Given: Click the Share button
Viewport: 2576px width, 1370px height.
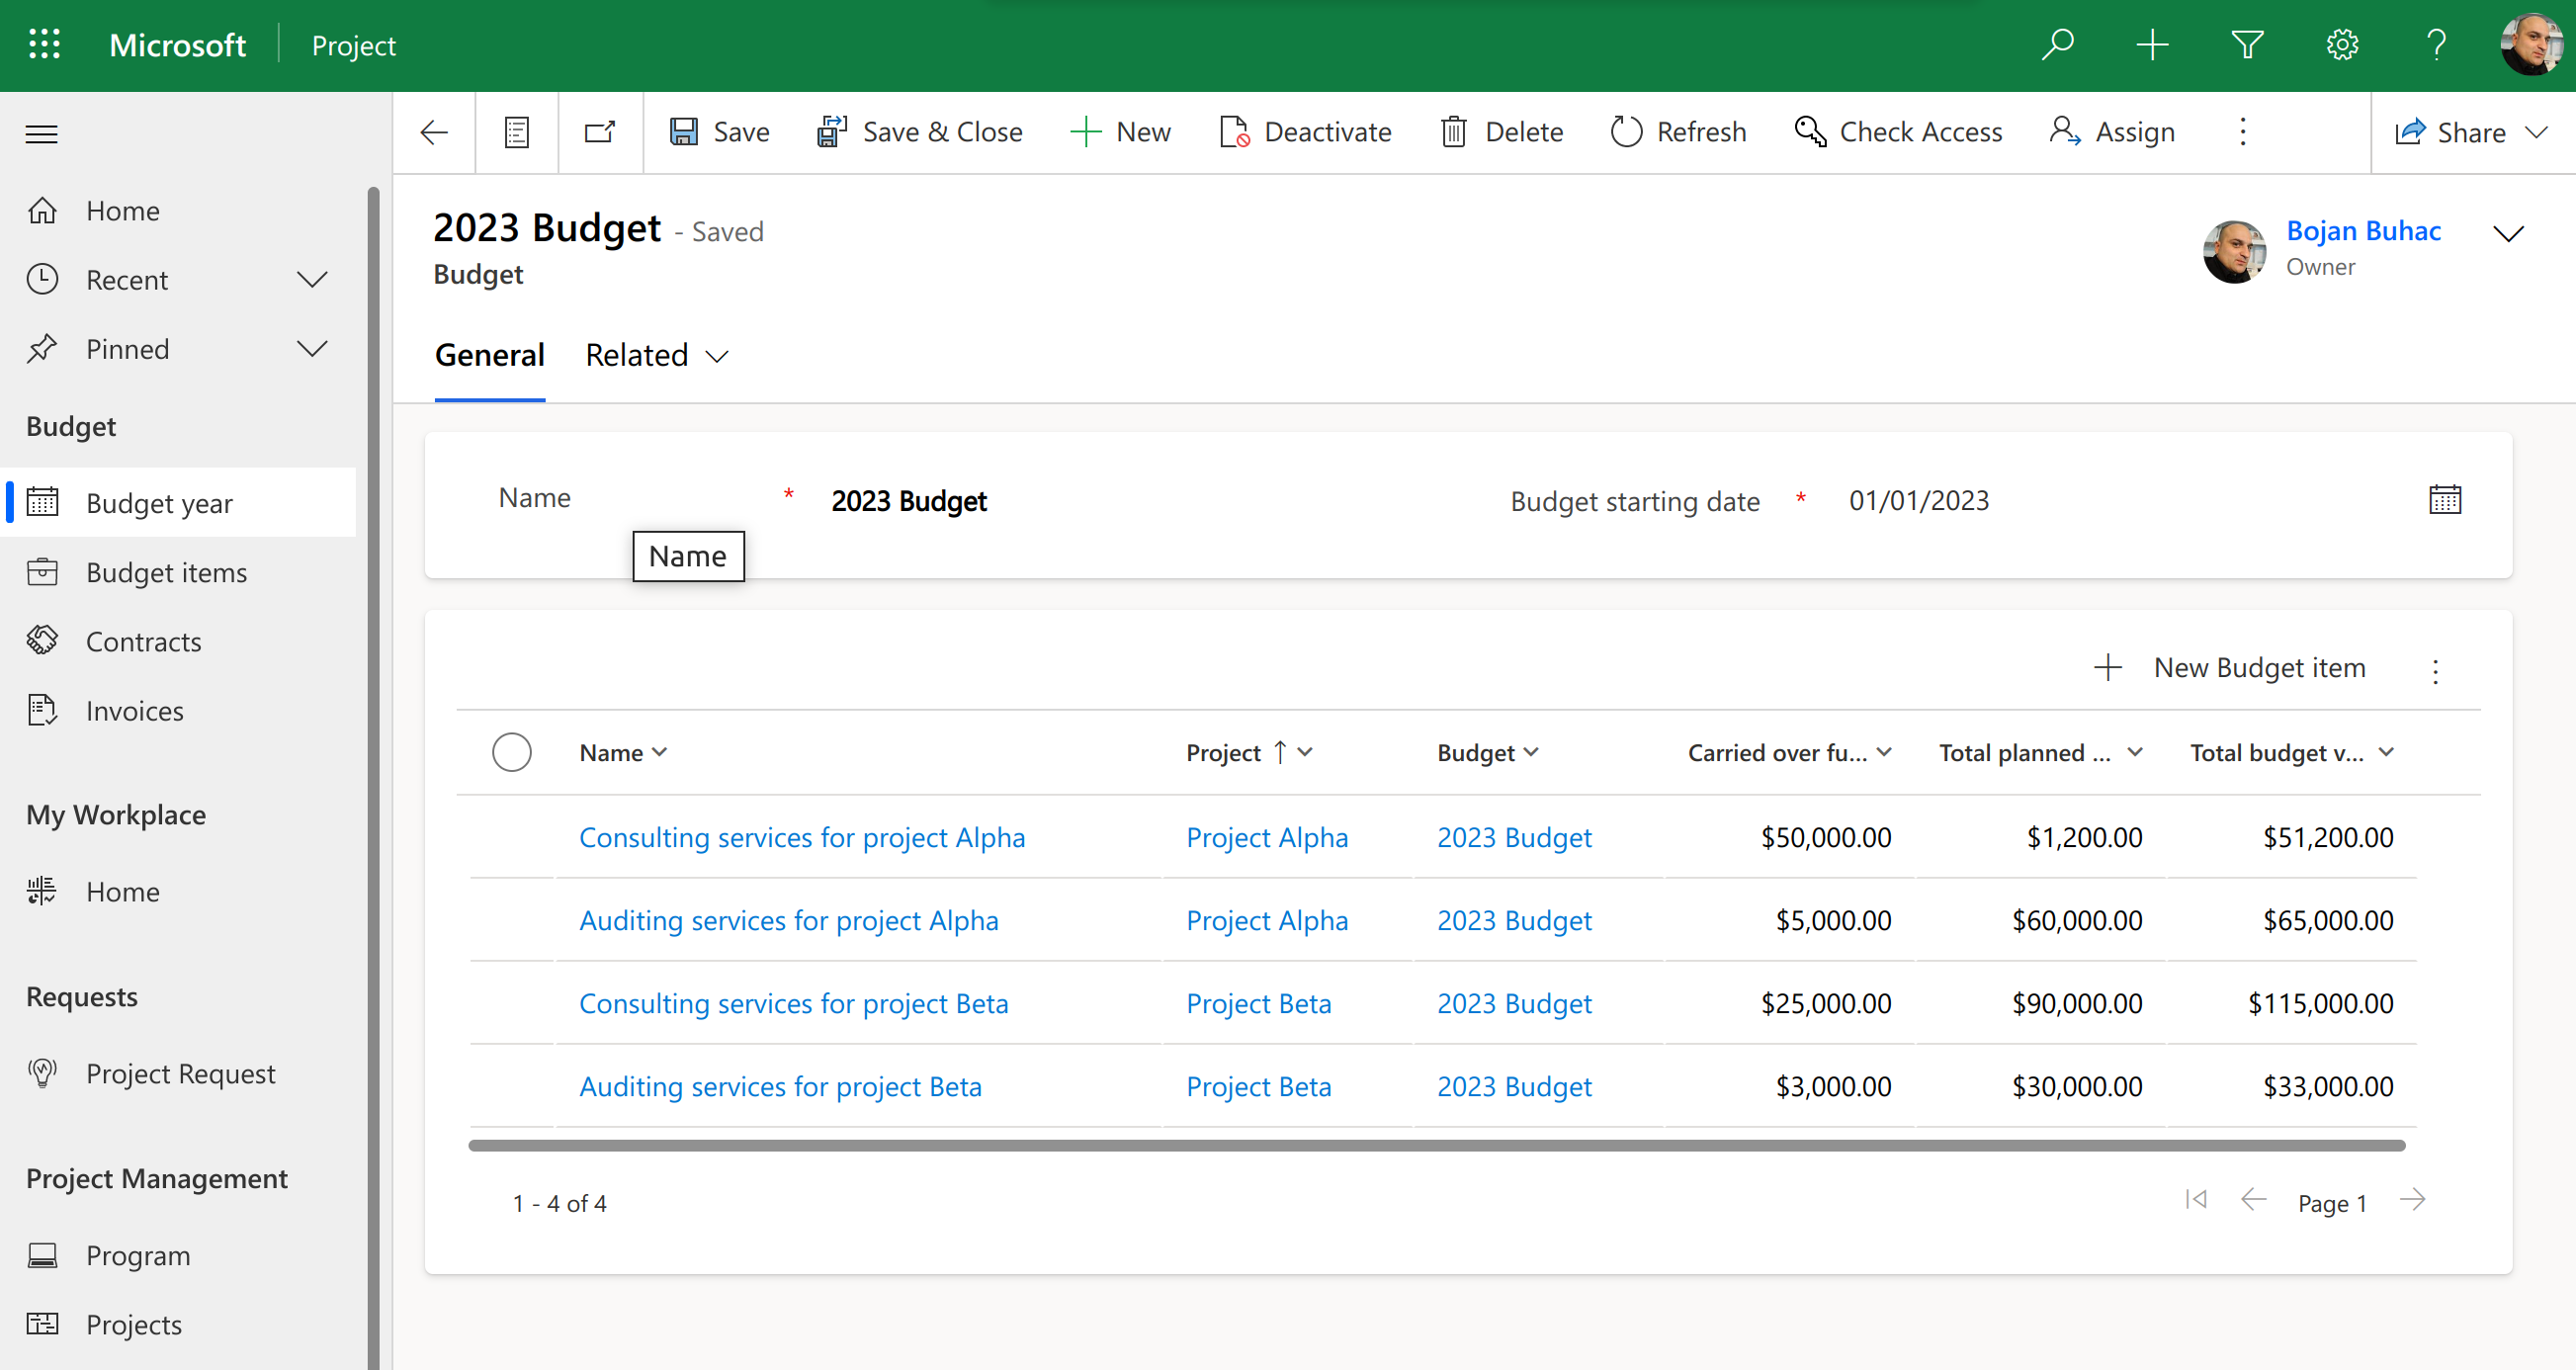Looking at the screenshot, I should (2449, 132).
